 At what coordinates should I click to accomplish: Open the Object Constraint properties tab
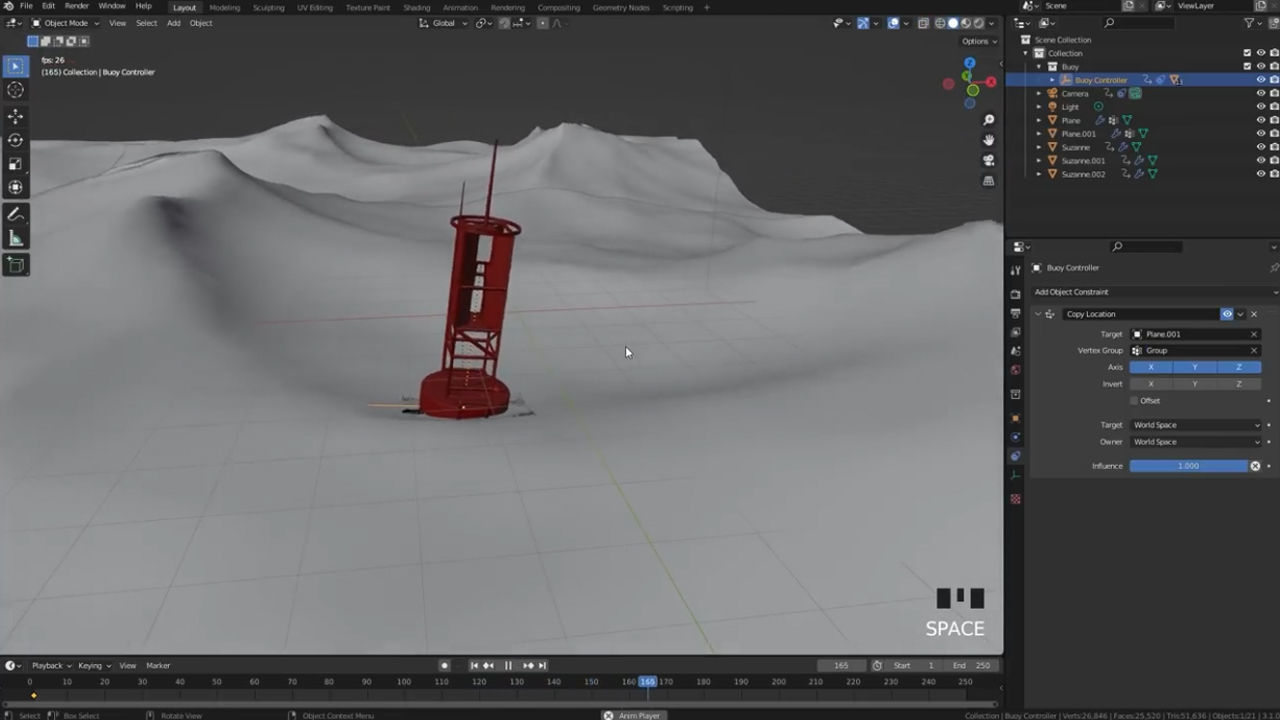tap(1015, 456)
